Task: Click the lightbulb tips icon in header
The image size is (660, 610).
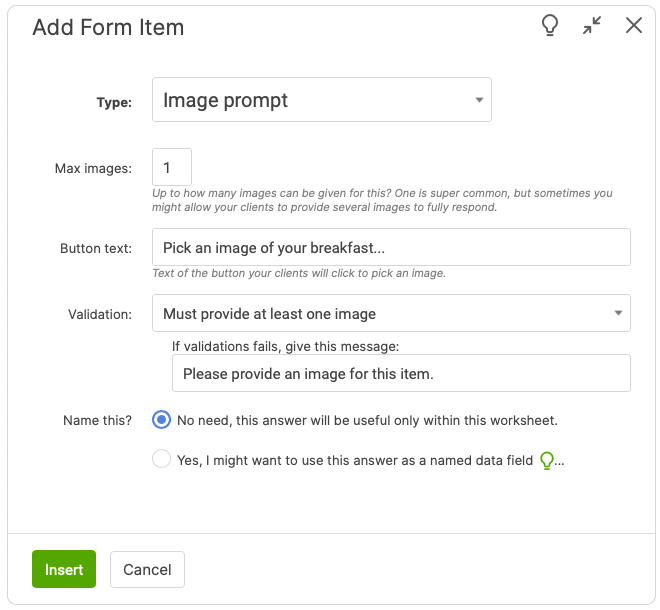Action: pyautogui.click(x=549, y=26)
